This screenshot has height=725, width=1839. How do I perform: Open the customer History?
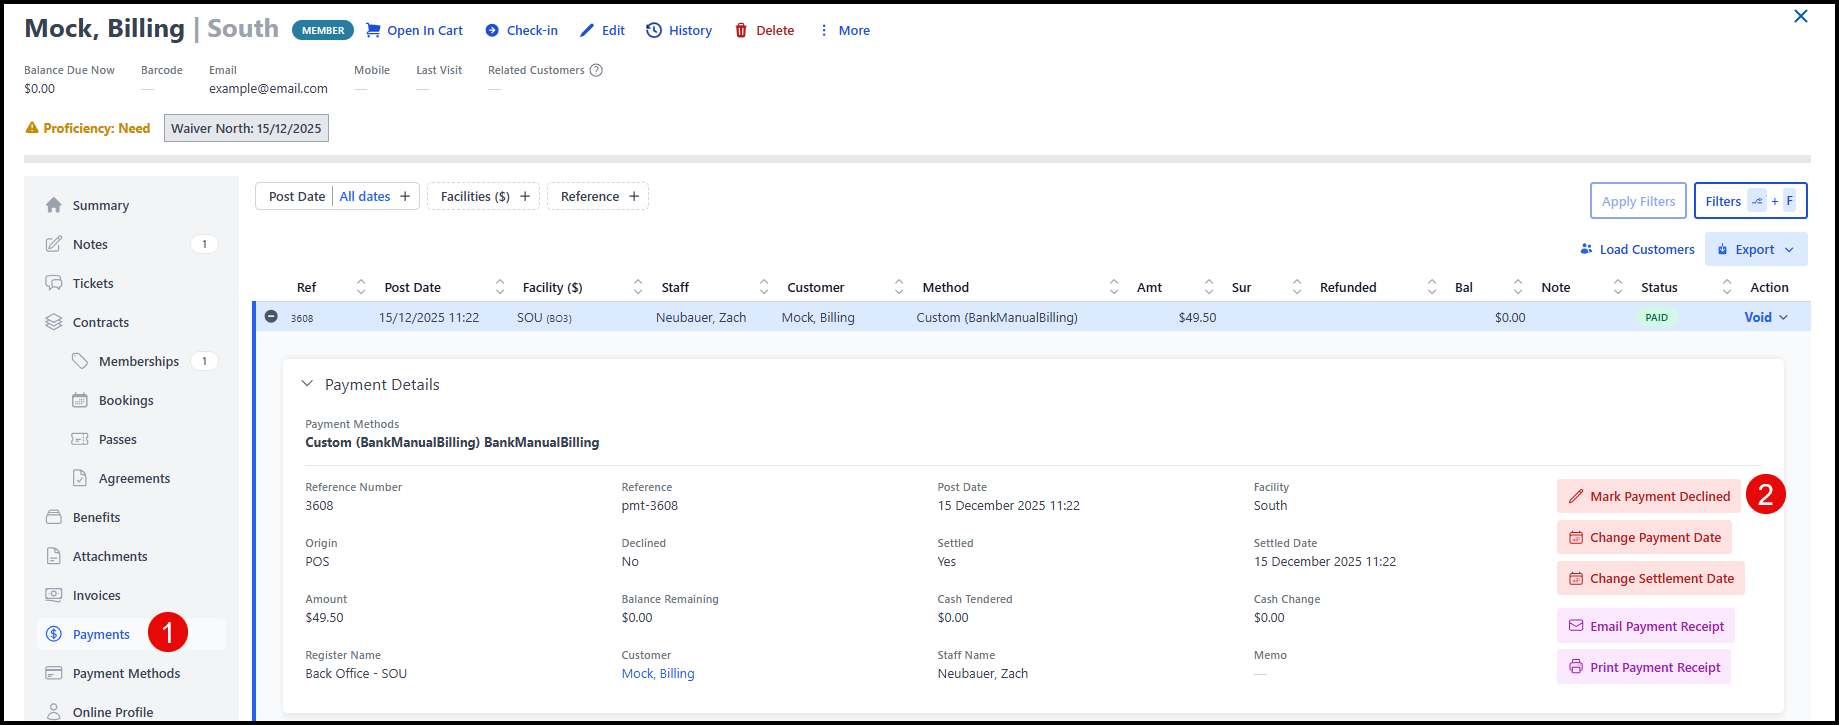[679, 31]
